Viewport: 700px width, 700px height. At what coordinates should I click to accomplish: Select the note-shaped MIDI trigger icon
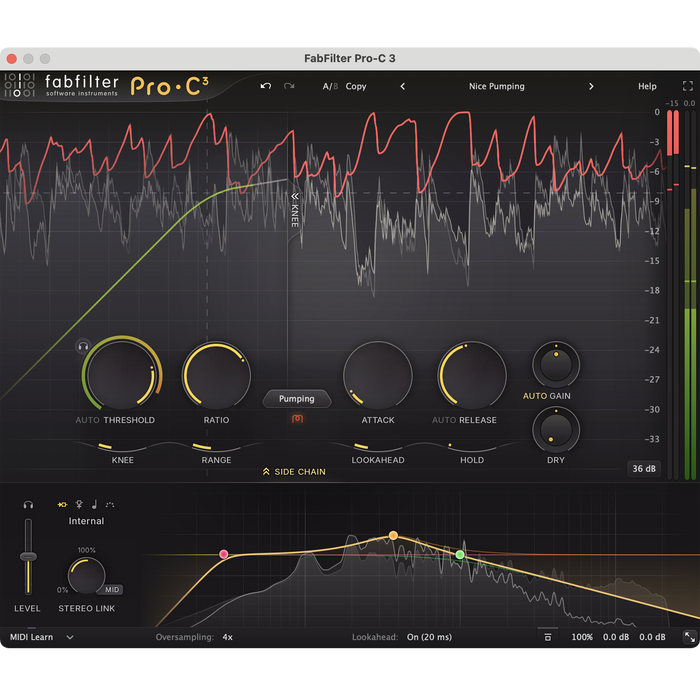pos(94,504)
